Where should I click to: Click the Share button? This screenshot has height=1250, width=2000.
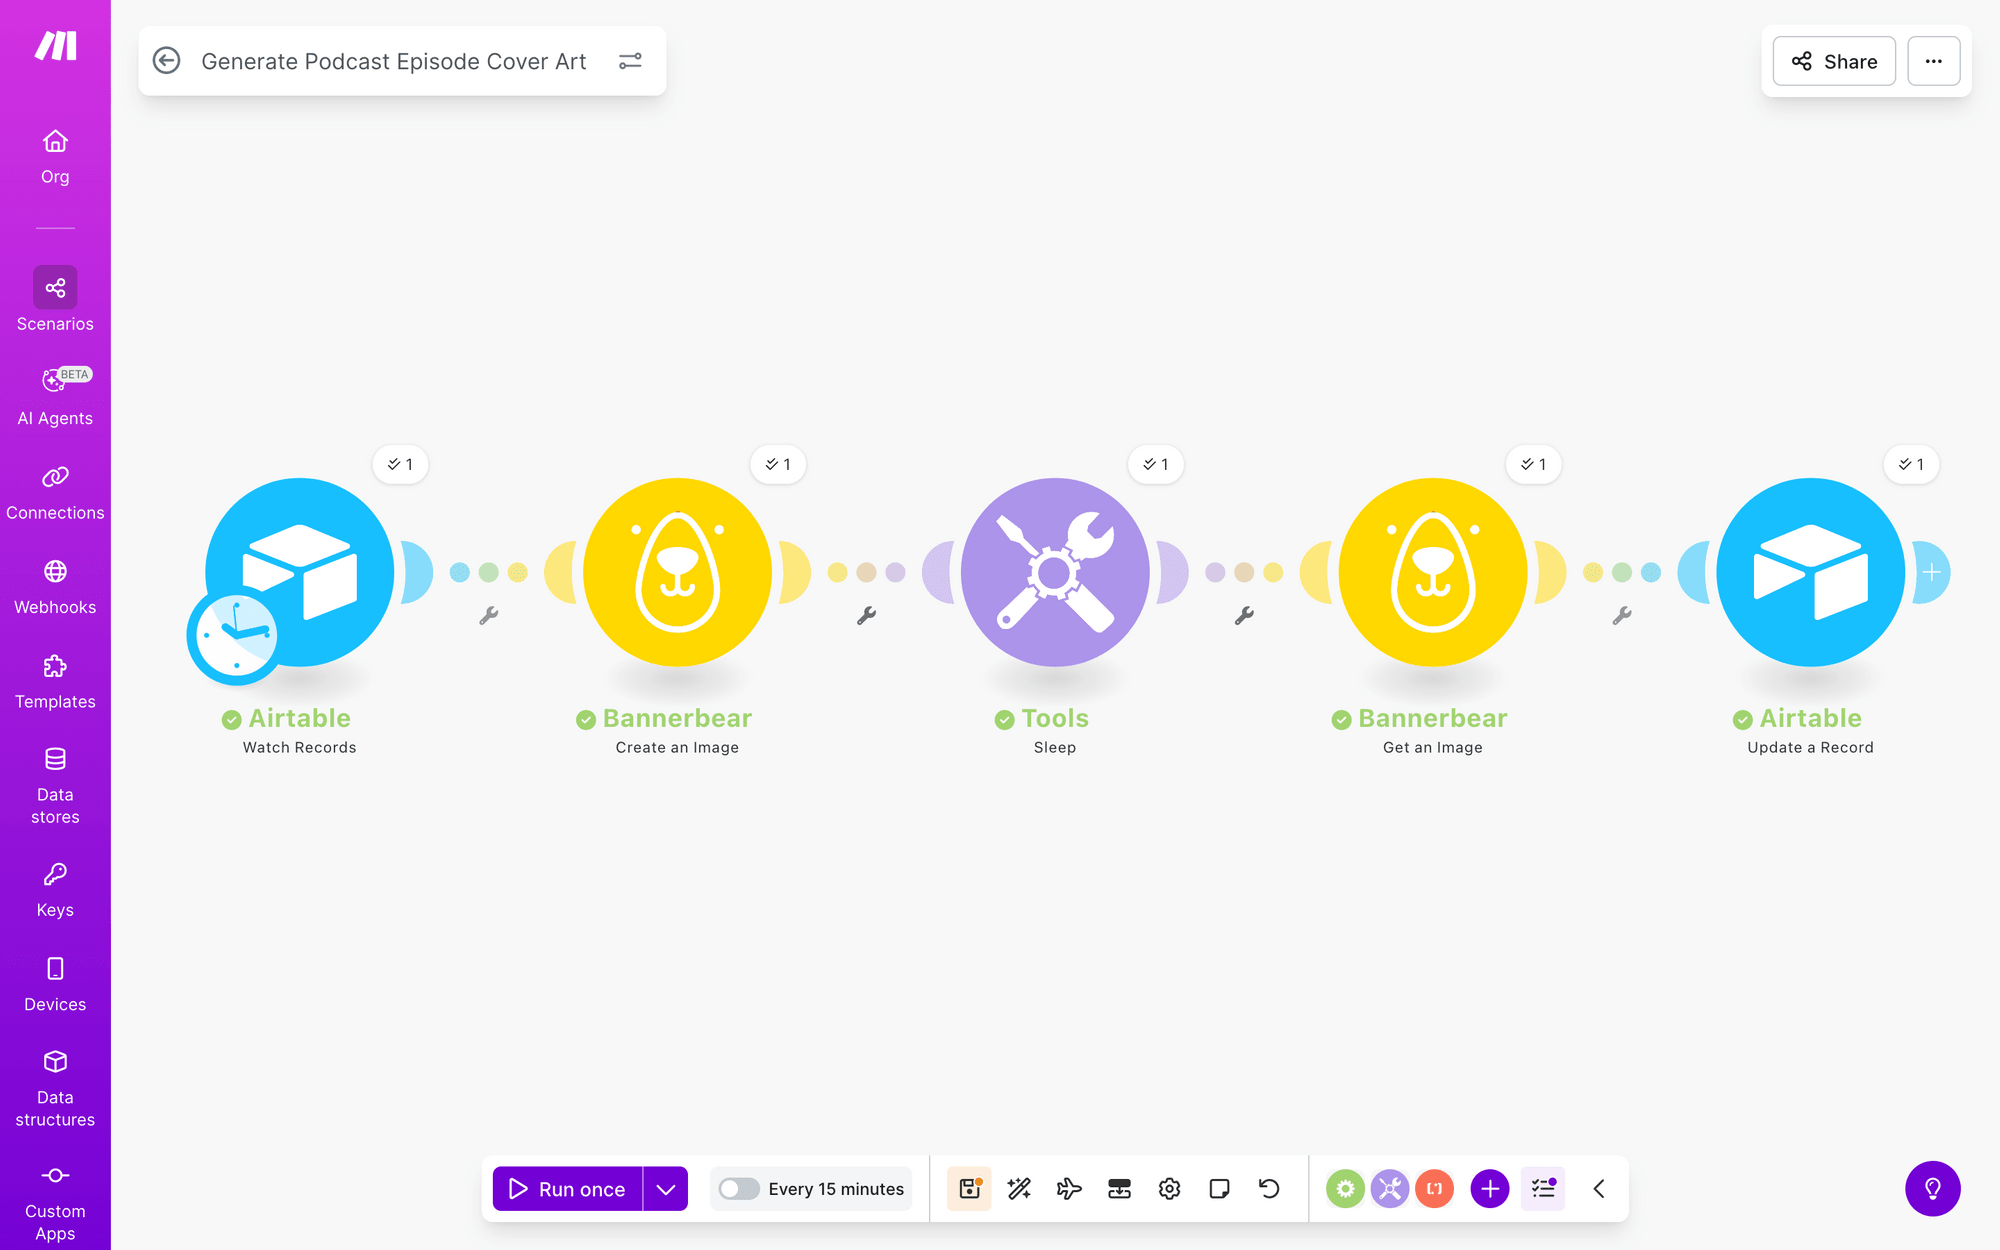(x=1834, y=61)
